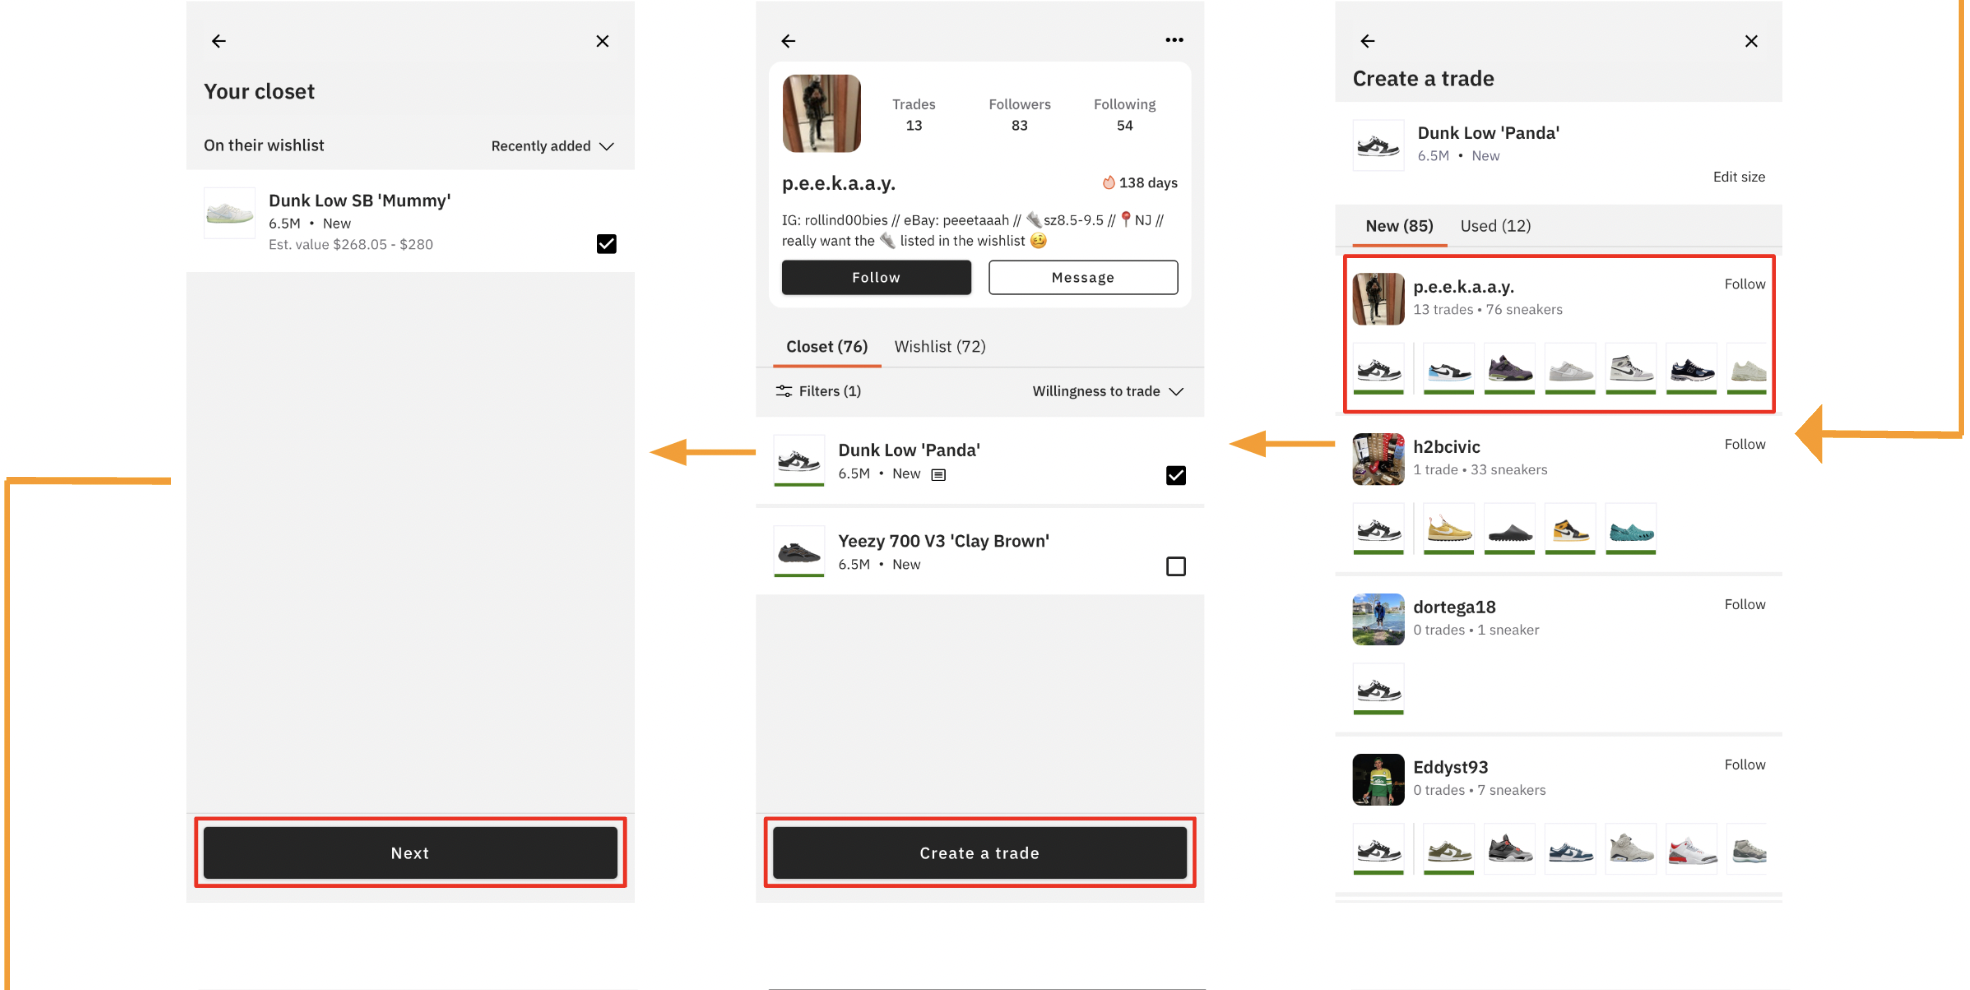Screen dimensions: 1970x990
Task: Open the Filters (1) icon
Action: (x=784, y=391)
